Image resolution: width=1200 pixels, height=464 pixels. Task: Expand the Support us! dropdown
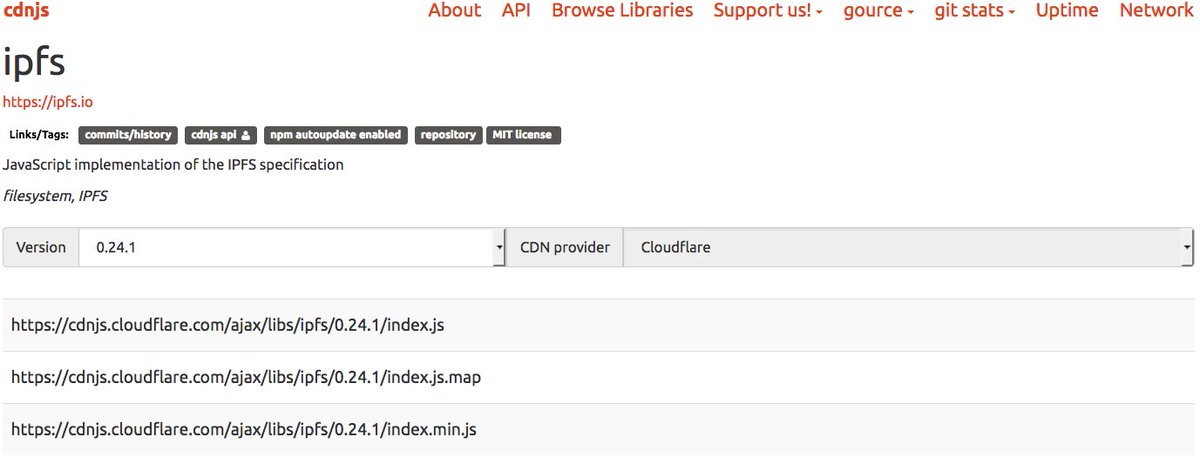coord(768,10)
